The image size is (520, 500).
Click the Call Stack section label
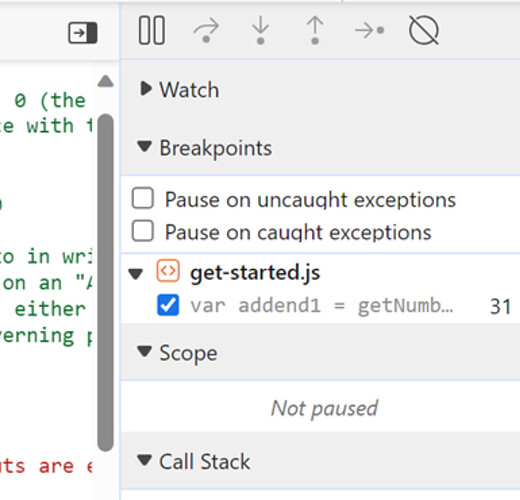205,462
